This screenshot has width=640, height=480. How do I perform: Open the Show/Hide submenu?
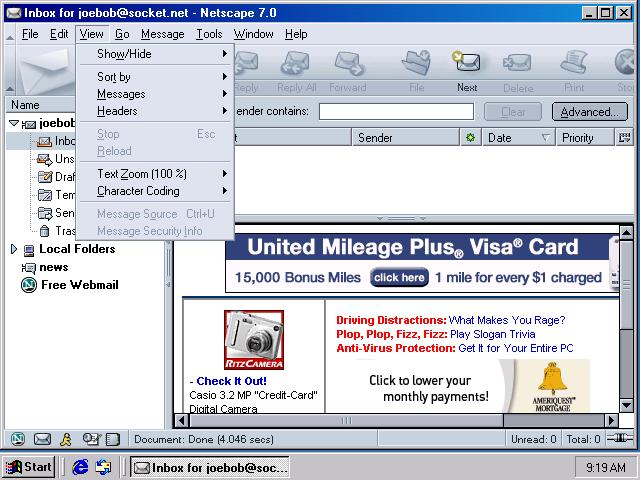155,54
